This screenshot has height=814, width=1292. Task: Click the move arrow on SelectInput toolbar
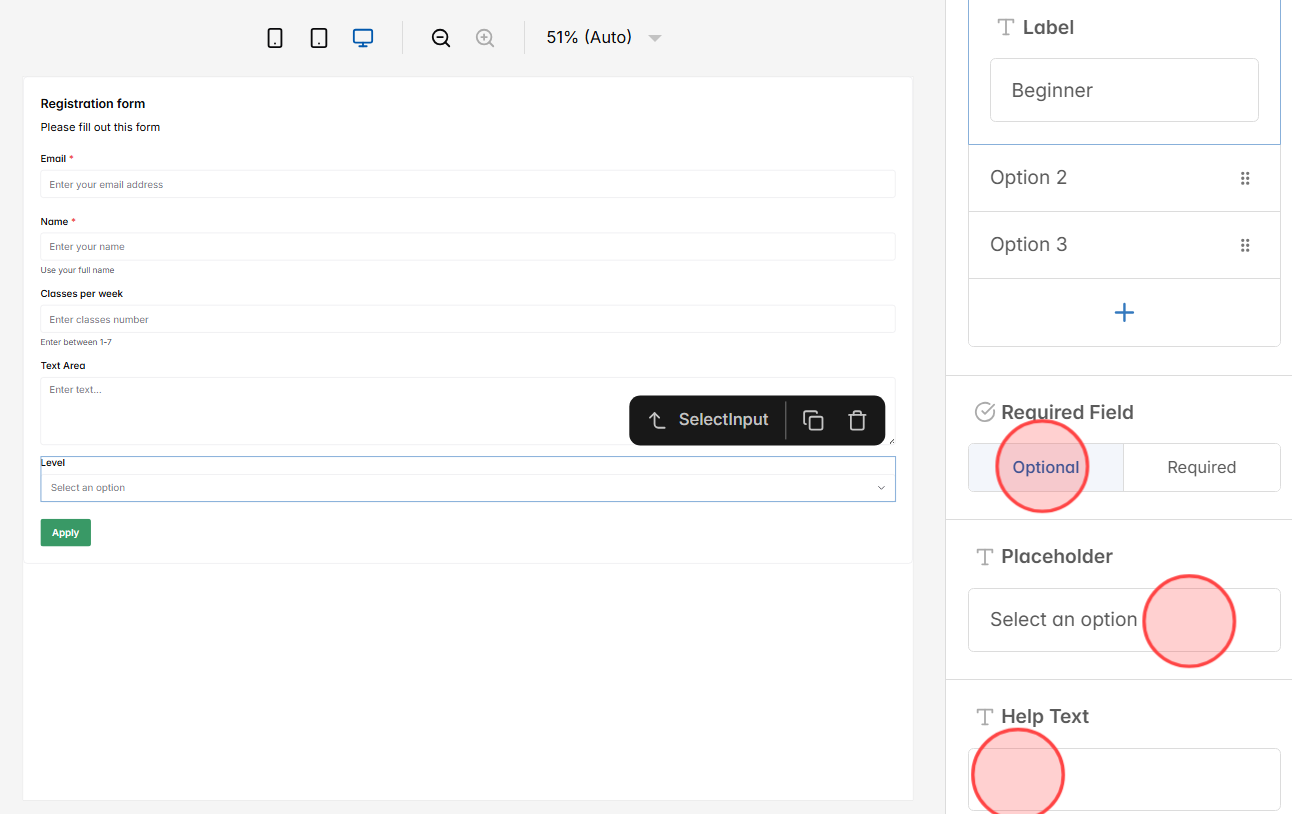657,420
